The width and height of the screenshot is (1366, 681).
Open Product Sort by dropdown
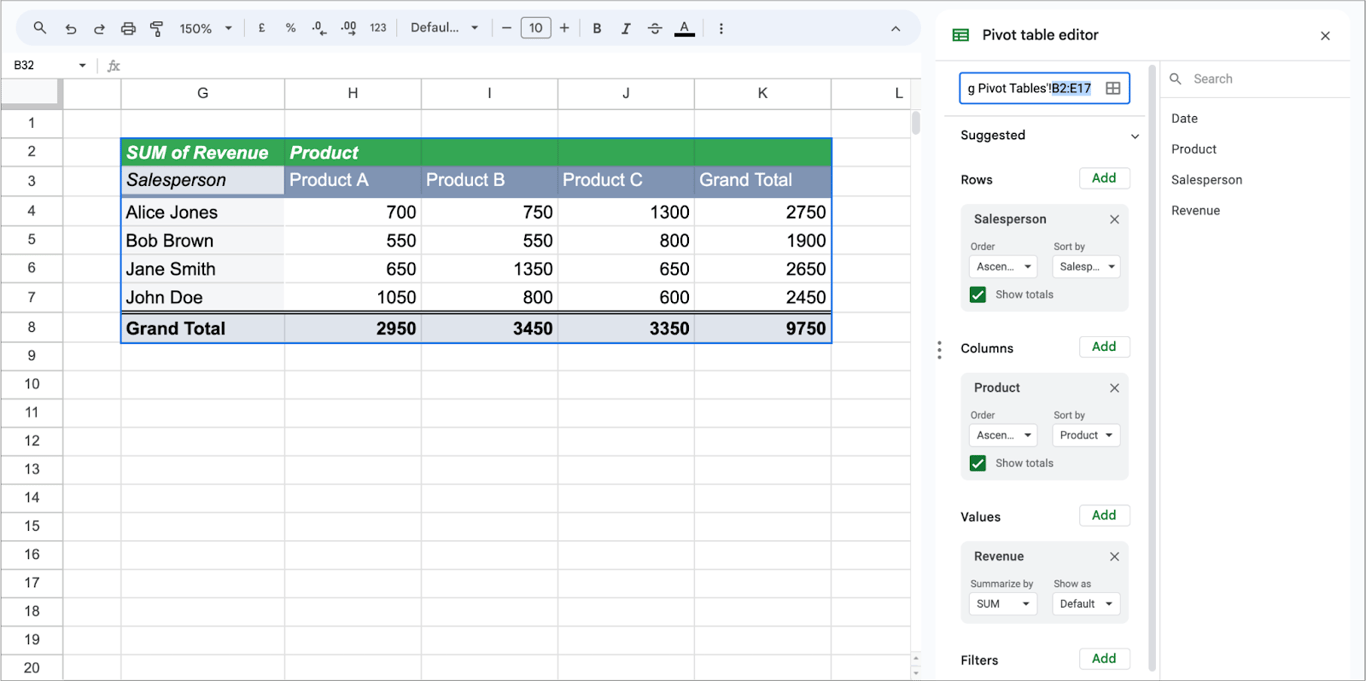tap(1086, 435)
